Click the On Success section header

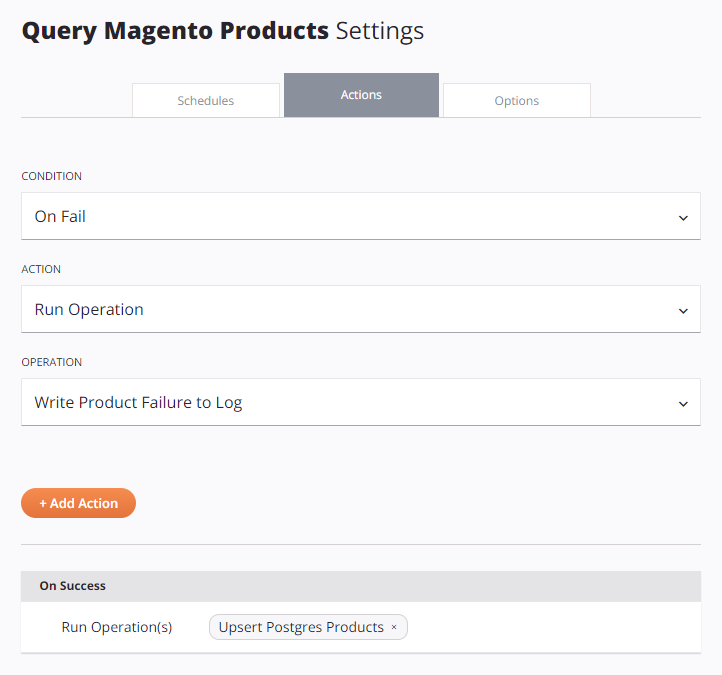73,586
